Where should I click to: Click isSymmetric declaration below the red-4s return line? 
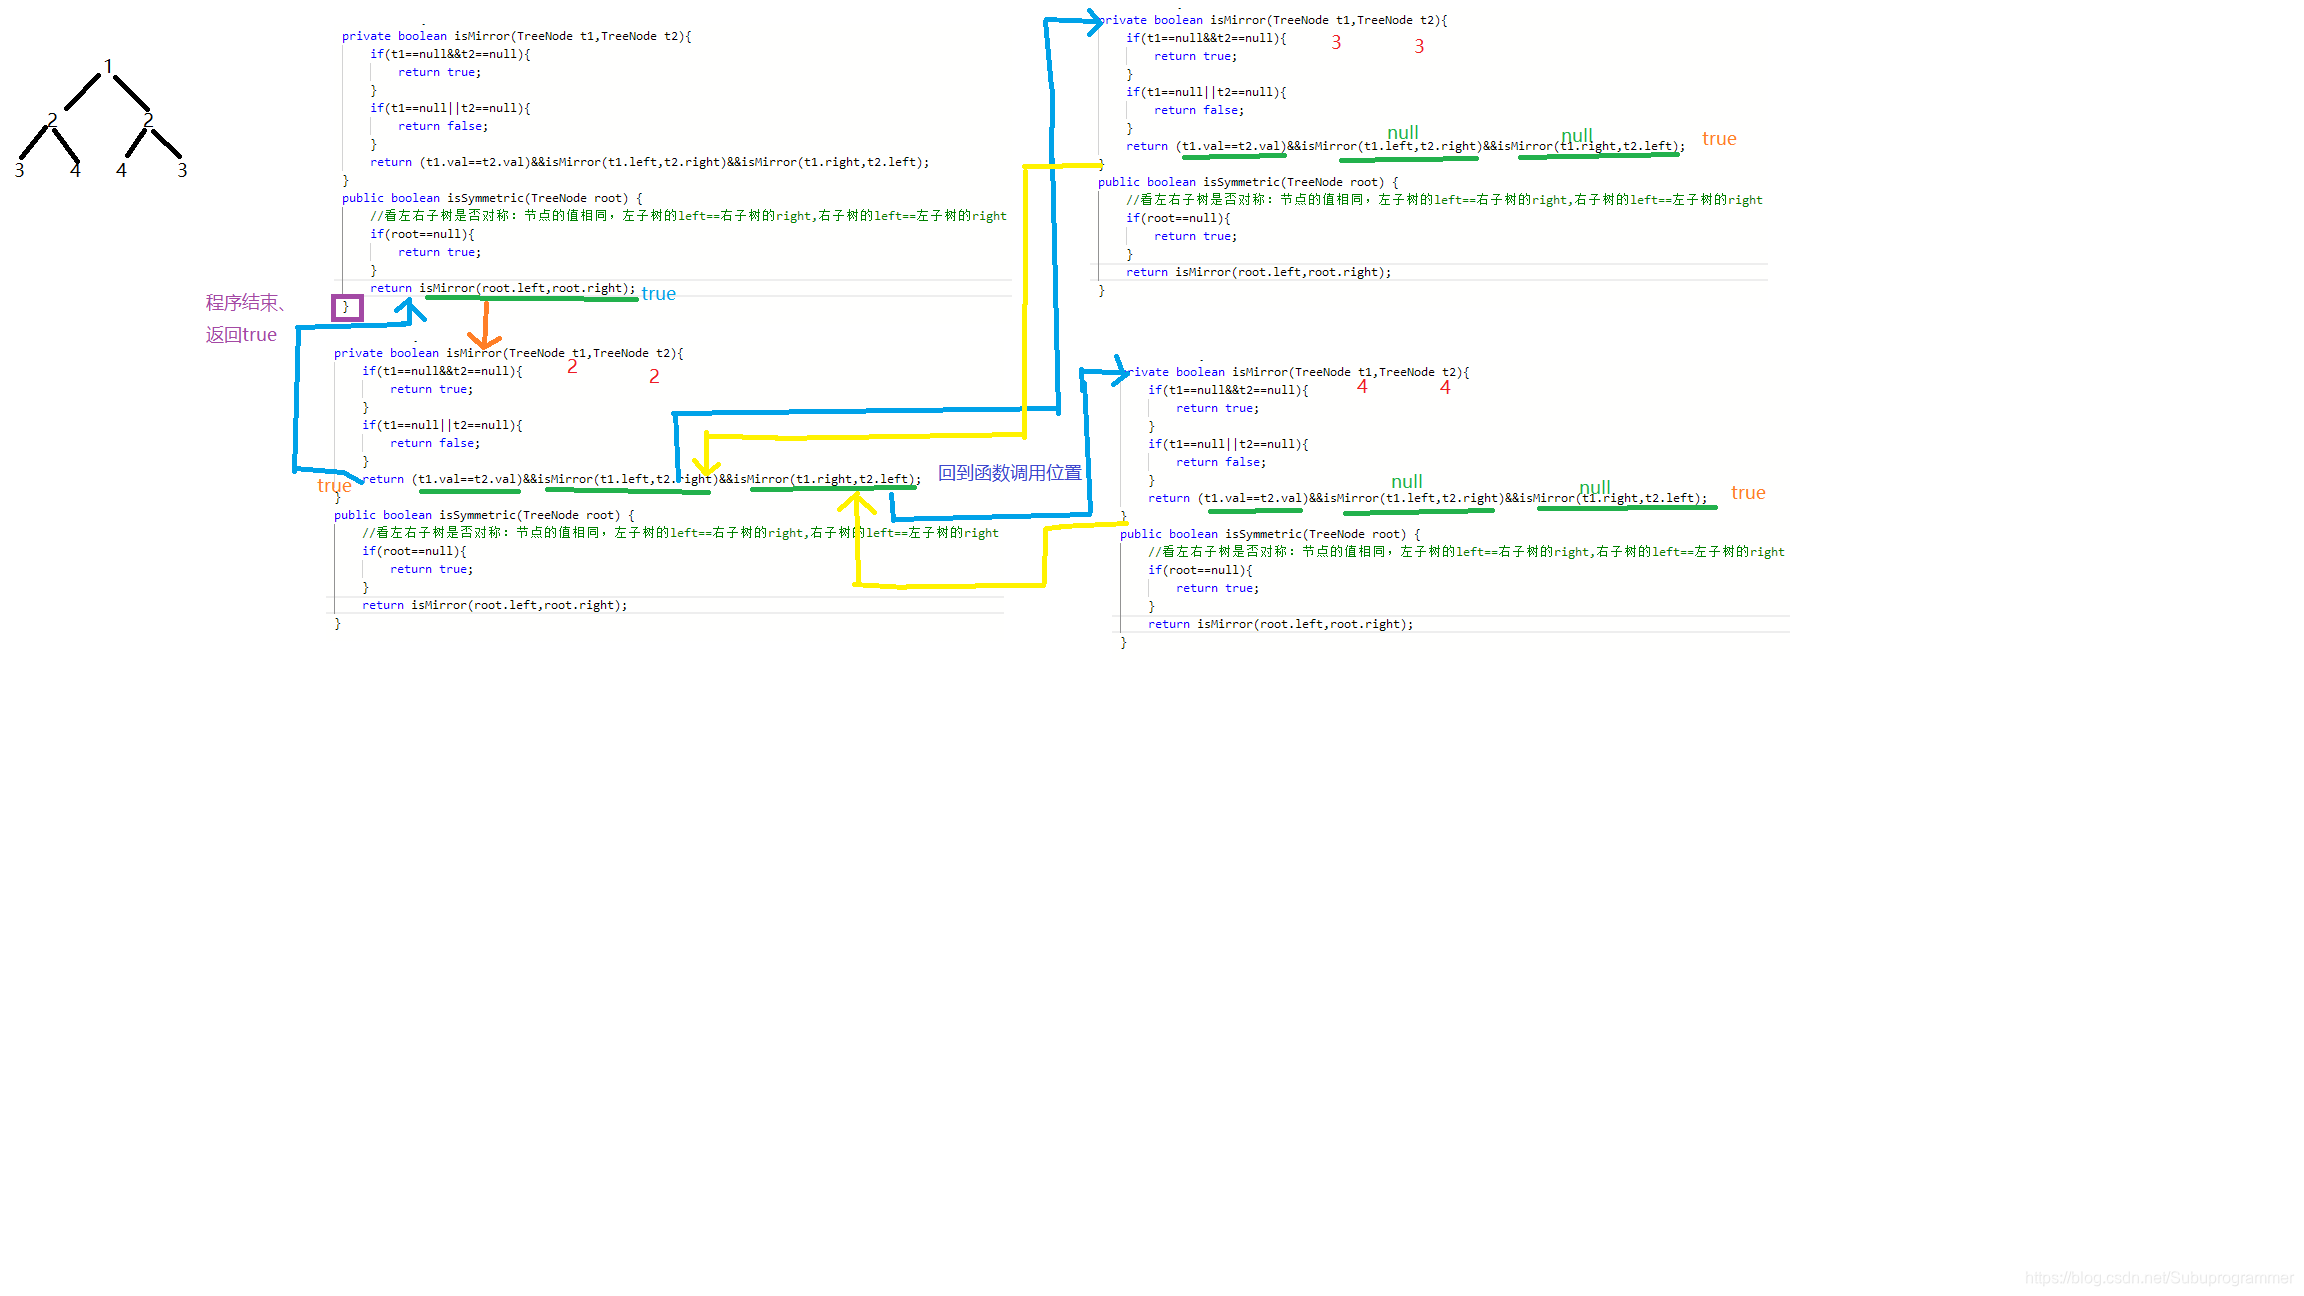[x=1270, y=534]
